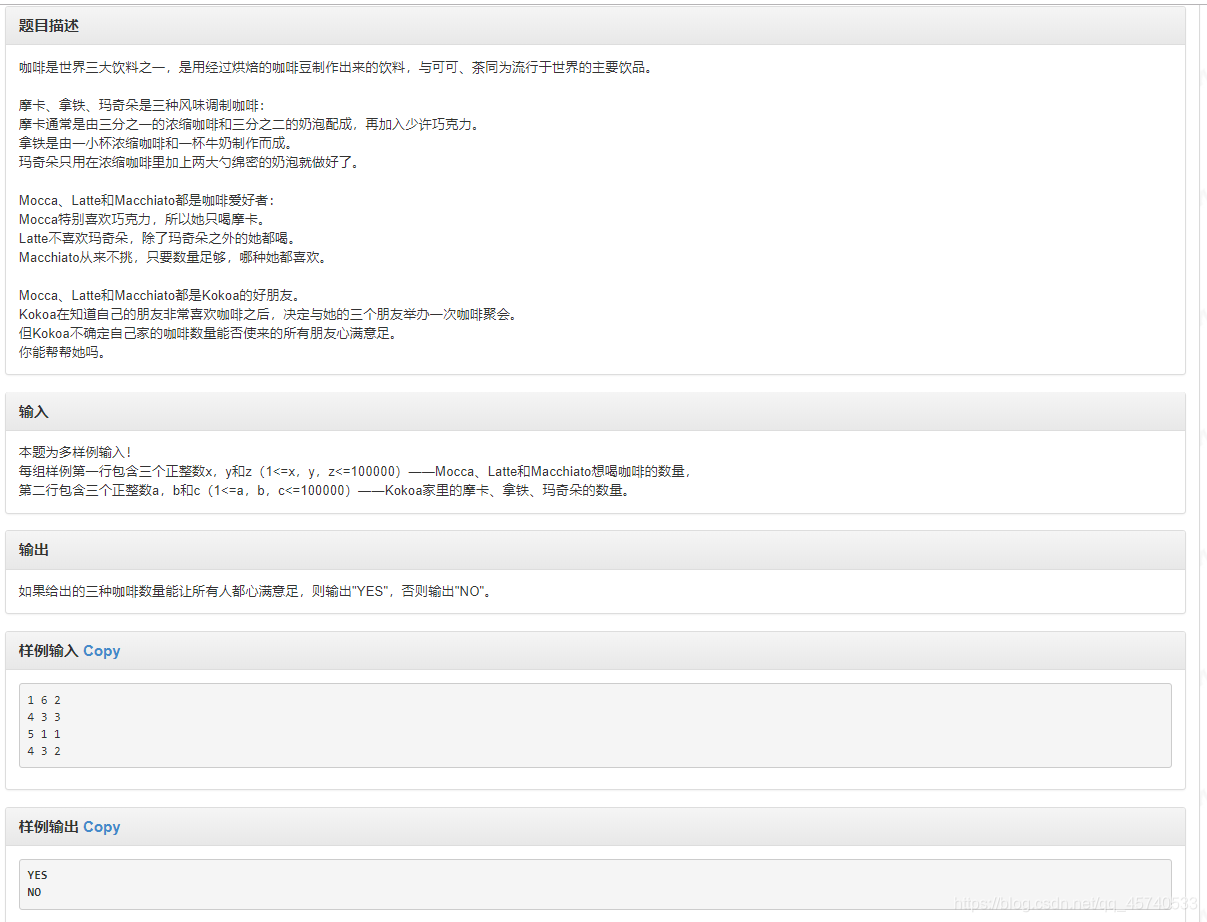Image resolution: width=1207 pixels, height=922 pixels.
Task: Click the line starting Latte不喜欢玛奇朵
Action: tap(158, 239)
